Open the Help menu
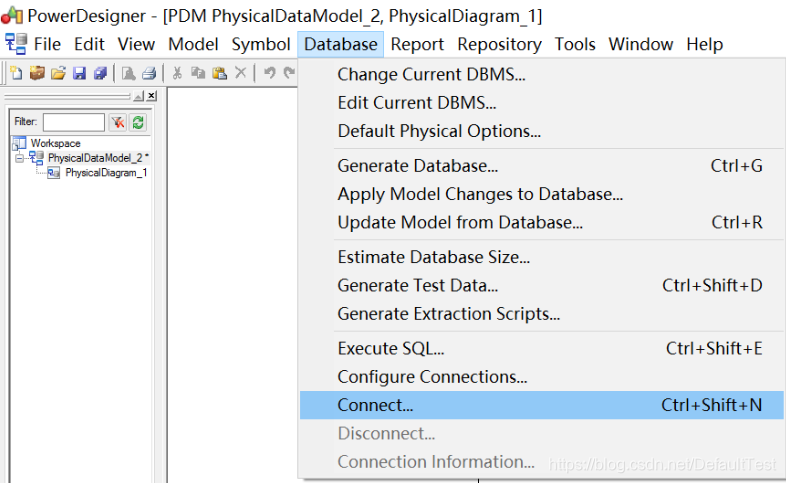The image size is (786, 483). coord(704,44)
